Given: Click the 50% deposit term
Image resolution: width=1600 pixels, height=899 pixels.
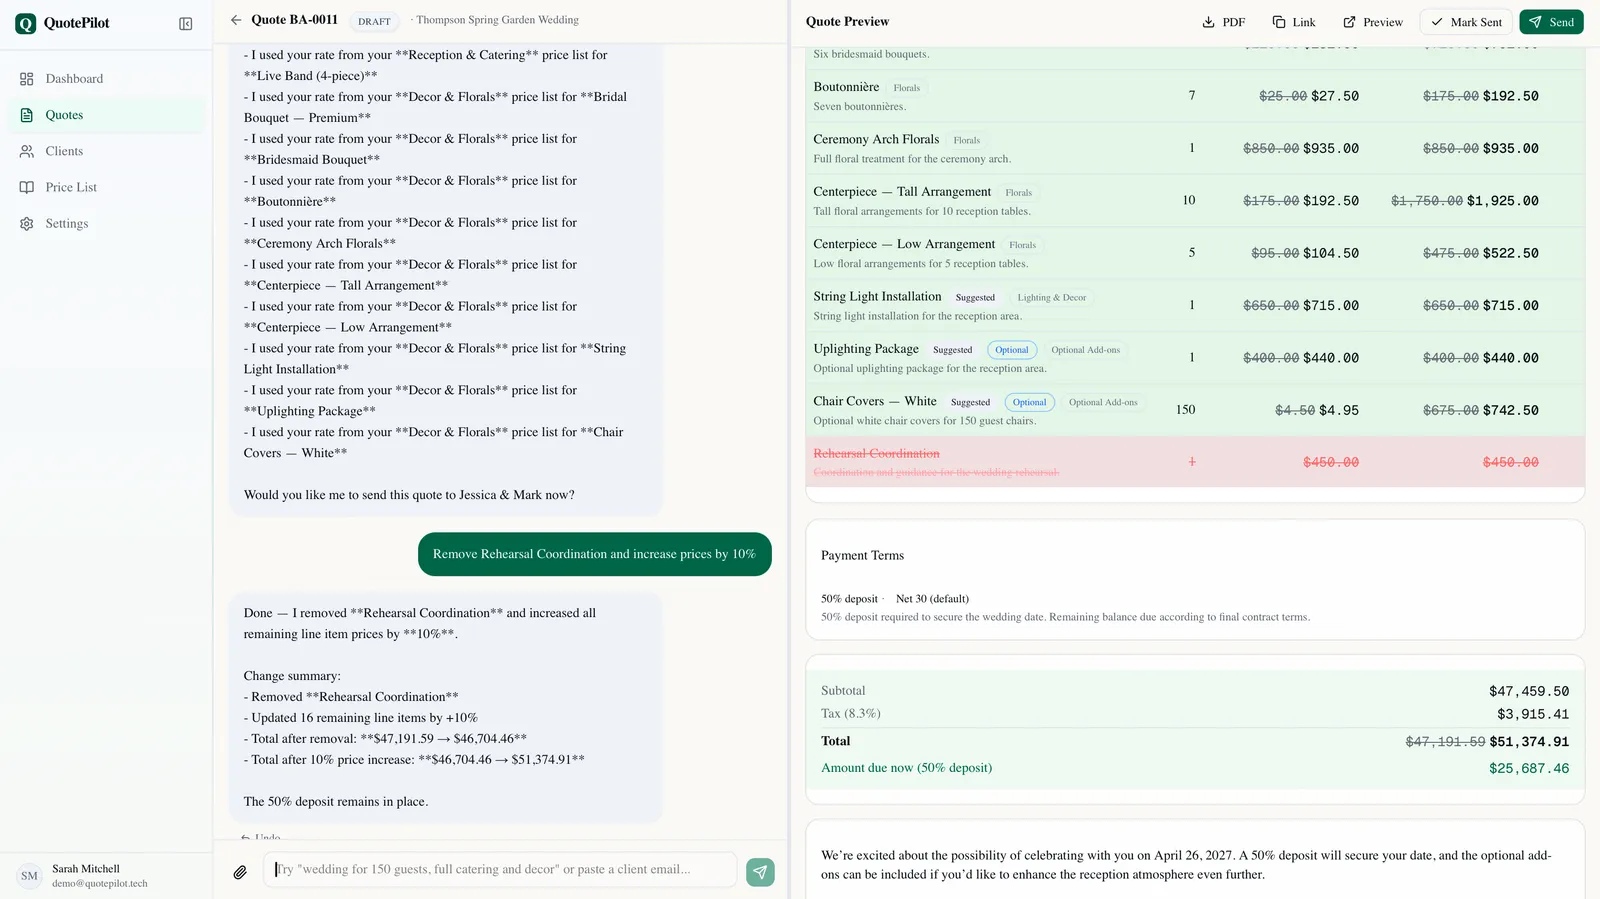Looking at the screenshot, I should click(x=849, y=599).
